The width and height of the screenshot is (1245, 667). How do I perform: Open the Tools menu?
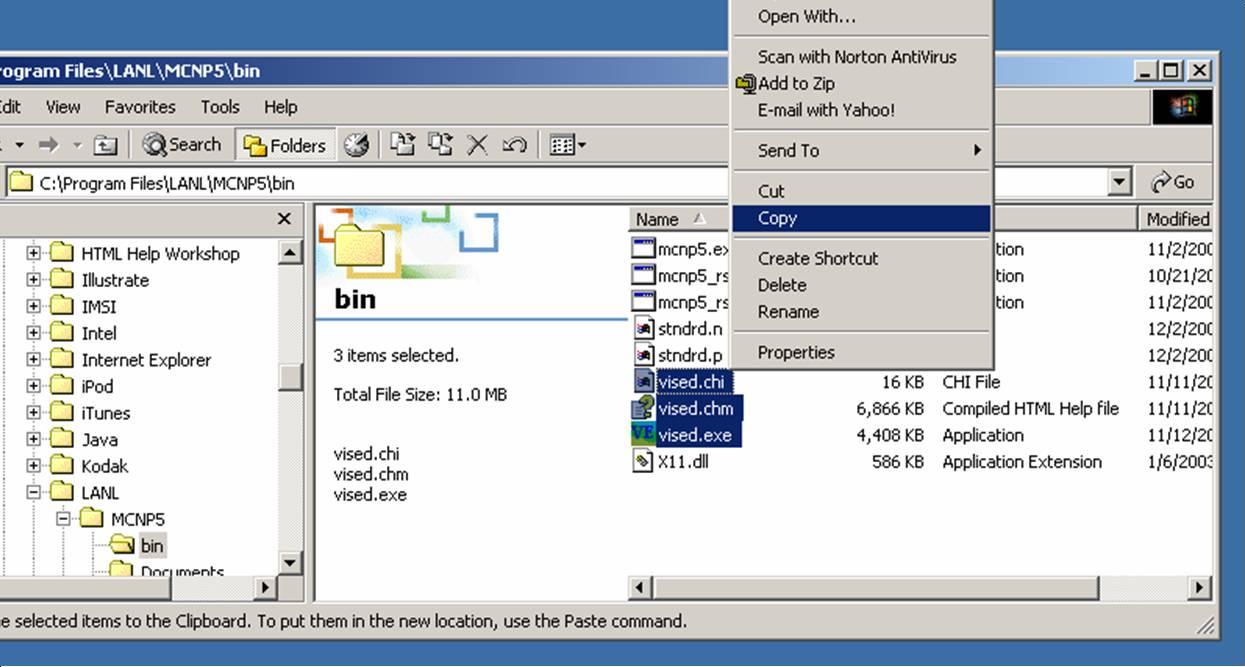click(x=220, y=107)
